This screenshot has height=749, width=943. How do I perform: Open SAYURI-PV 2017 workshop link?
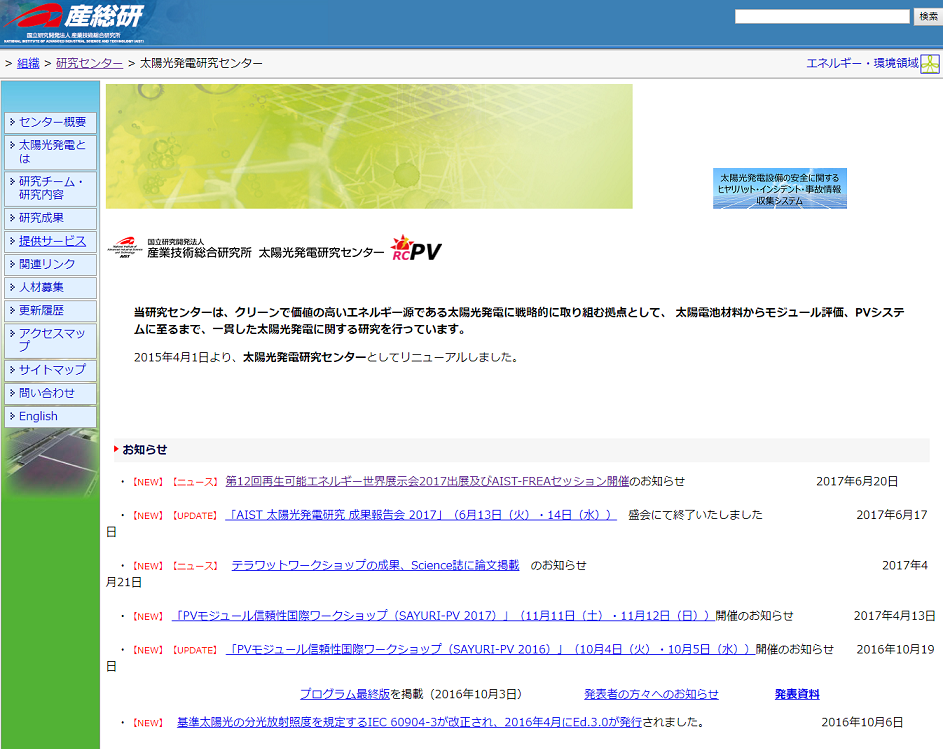[x=443, y=616]
